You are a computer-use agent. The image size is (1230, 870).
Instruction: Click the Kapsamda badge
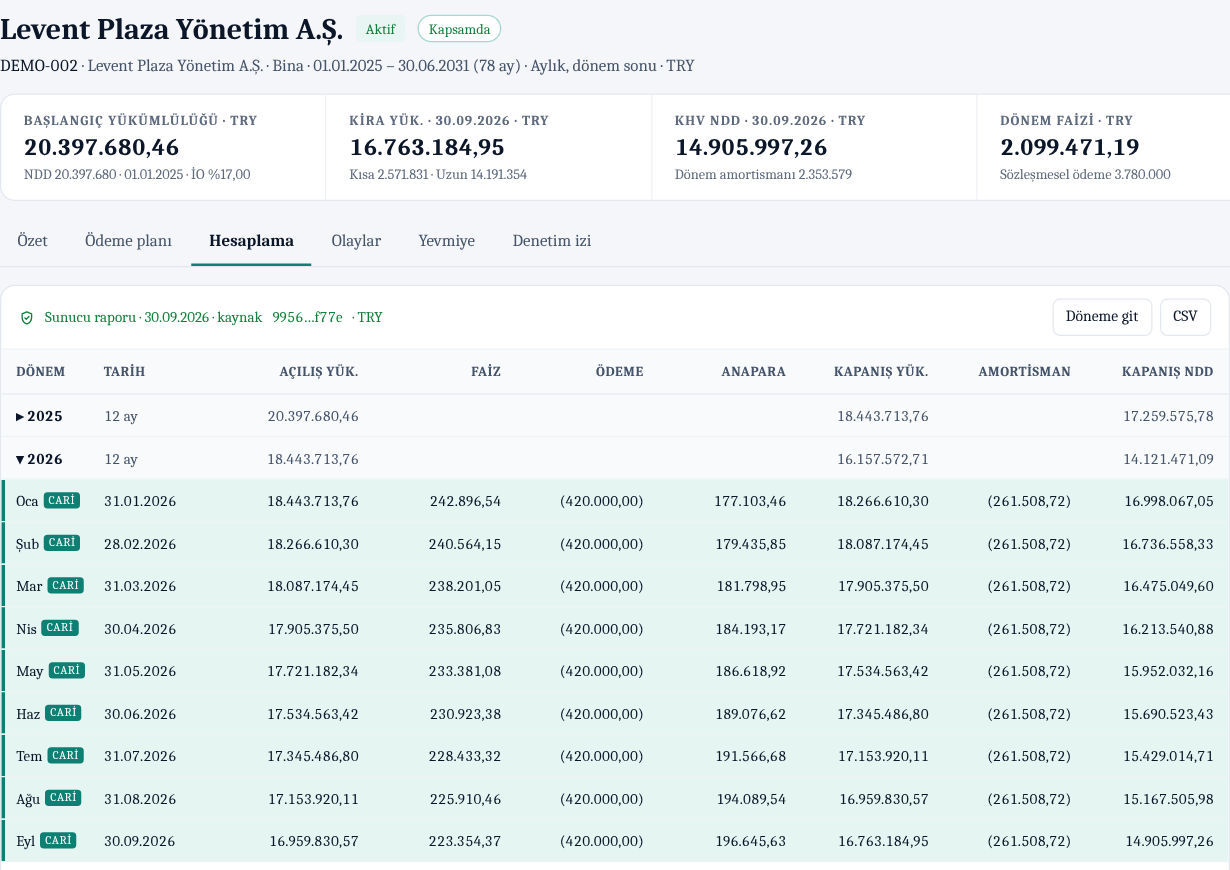(459, 29)
